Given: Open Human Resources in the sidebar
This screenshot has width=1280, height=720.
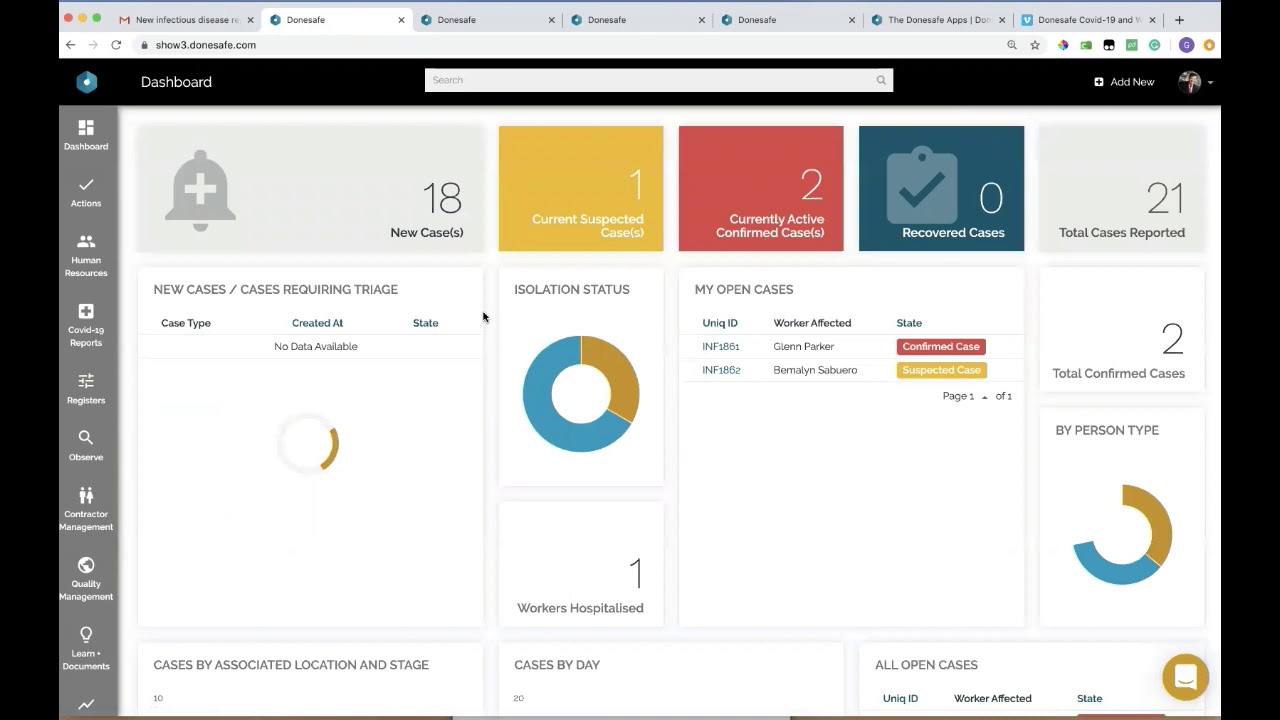Looking at the screenshot, I should (86, 255).
